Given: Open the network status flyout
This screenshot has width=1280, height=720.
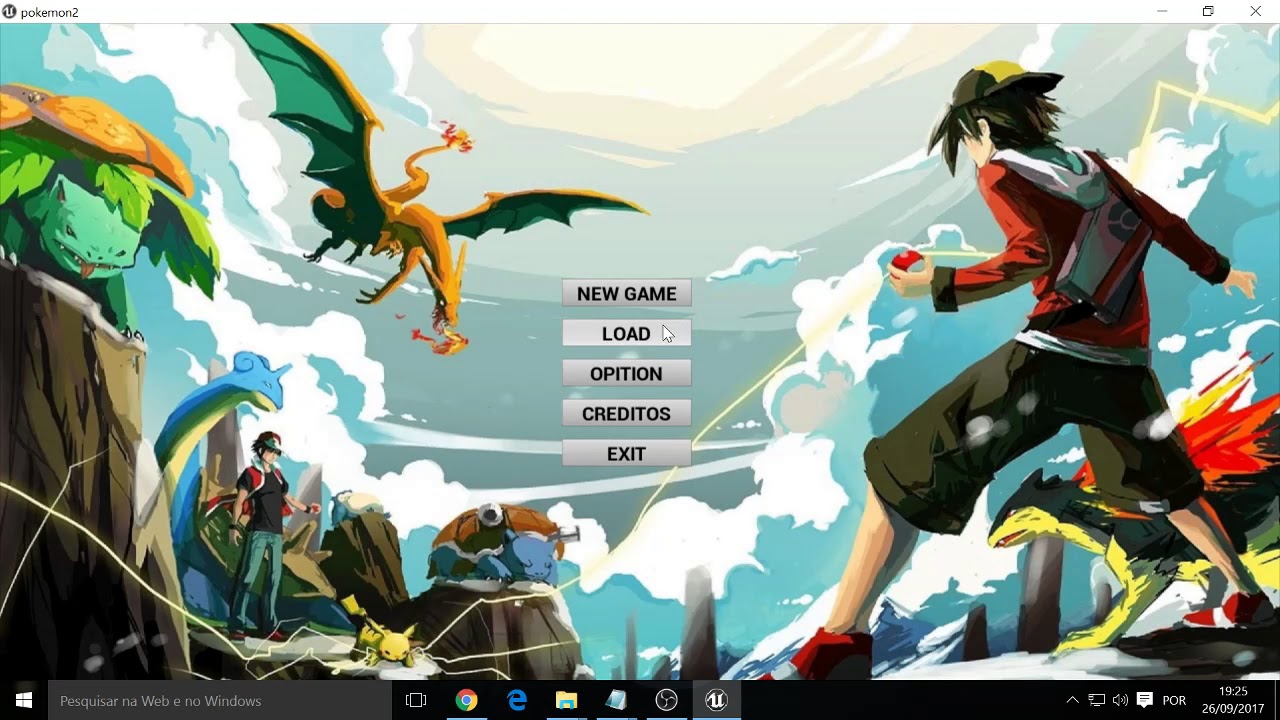Looking at the screenshot, I should pos(1095,700).
